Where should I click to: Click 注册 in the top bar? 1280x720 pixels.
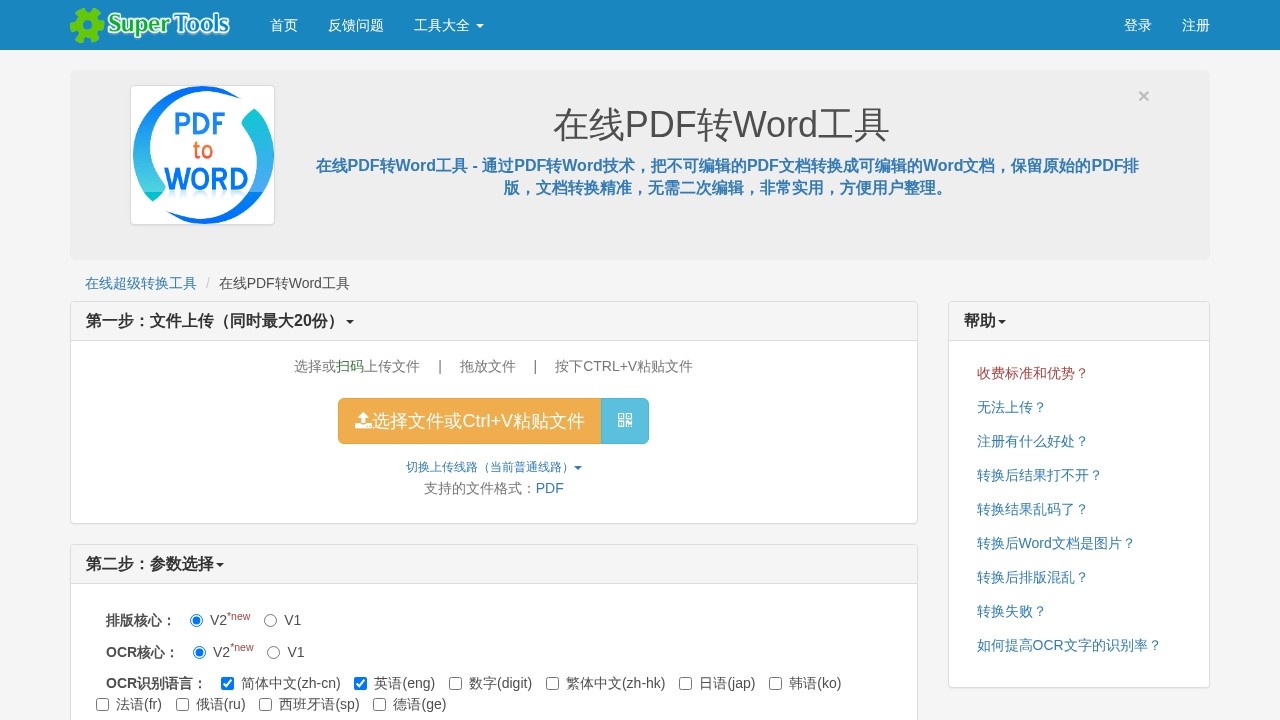click(1196, 25)
